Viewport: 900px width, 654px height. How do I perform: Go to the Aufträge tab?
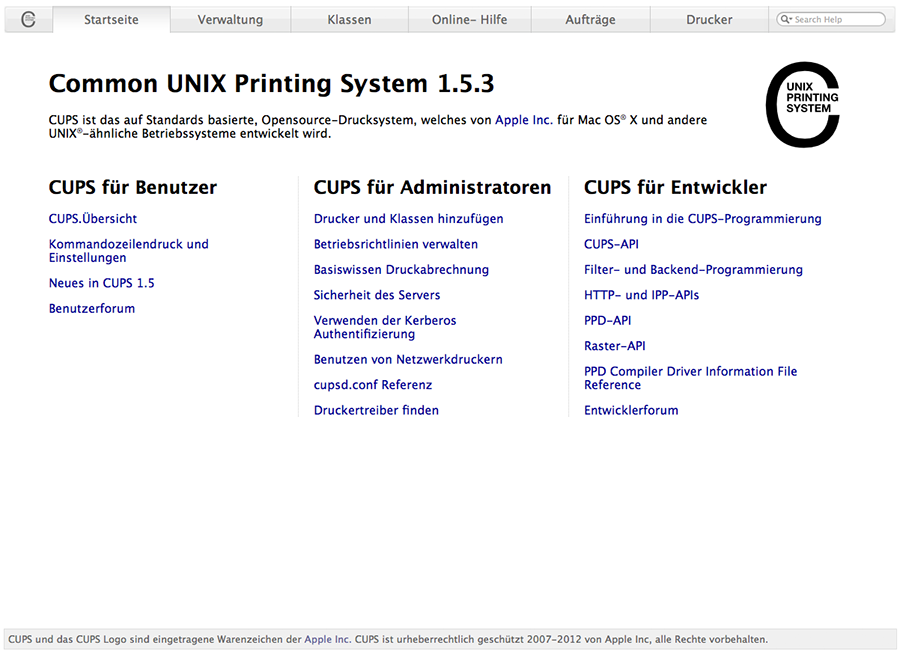[590, 19]
